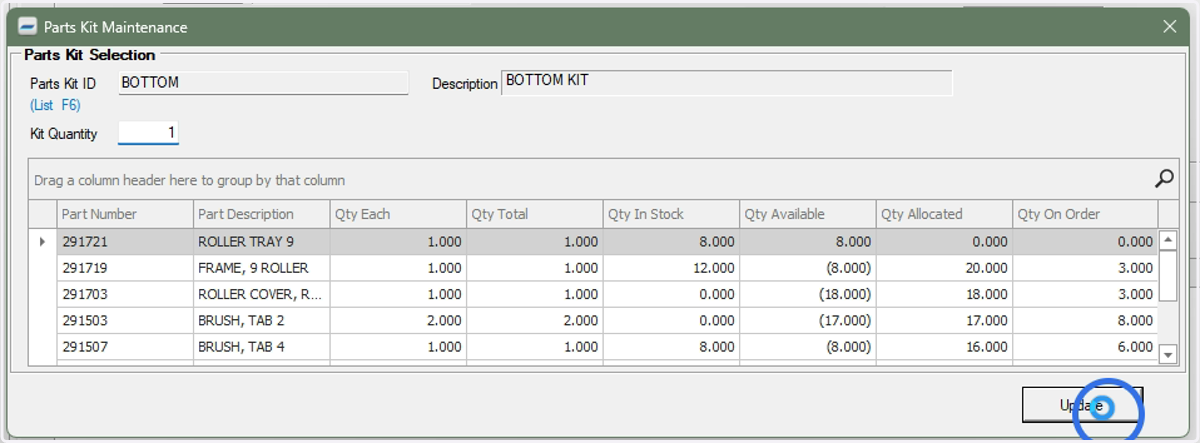Select part number 291503

(x=125, y=320)
